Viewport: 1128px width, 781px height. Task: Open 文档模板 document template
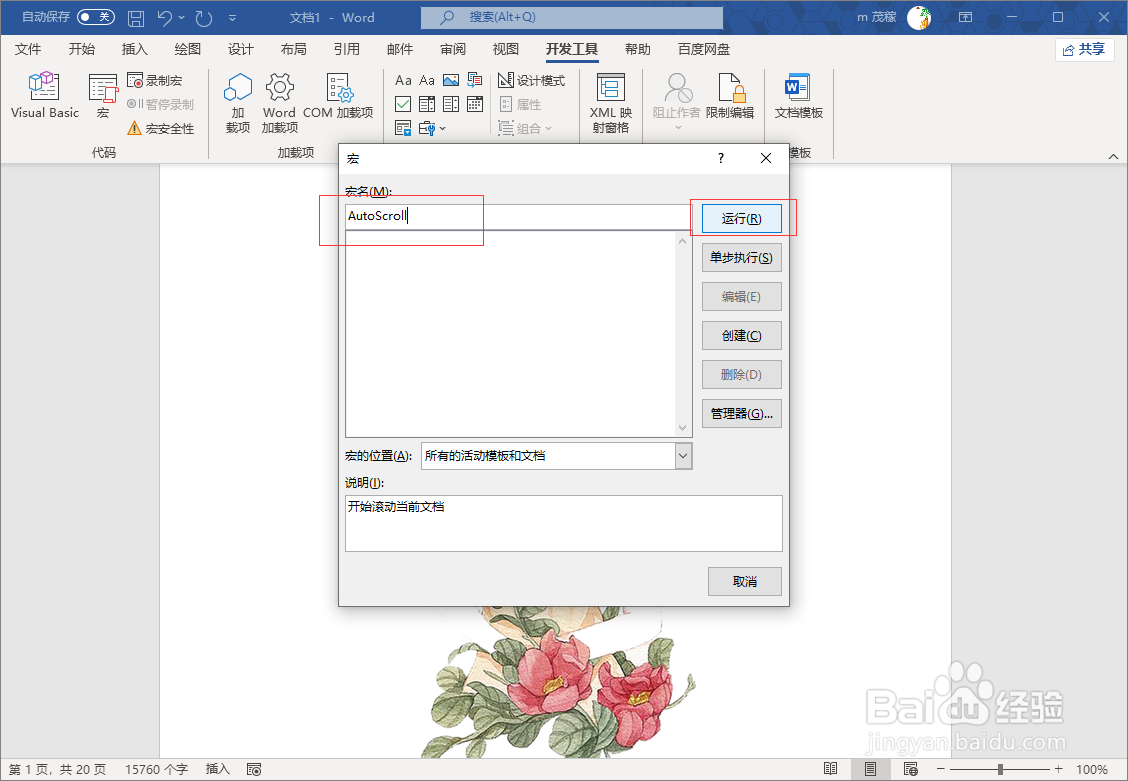point(799,95)
